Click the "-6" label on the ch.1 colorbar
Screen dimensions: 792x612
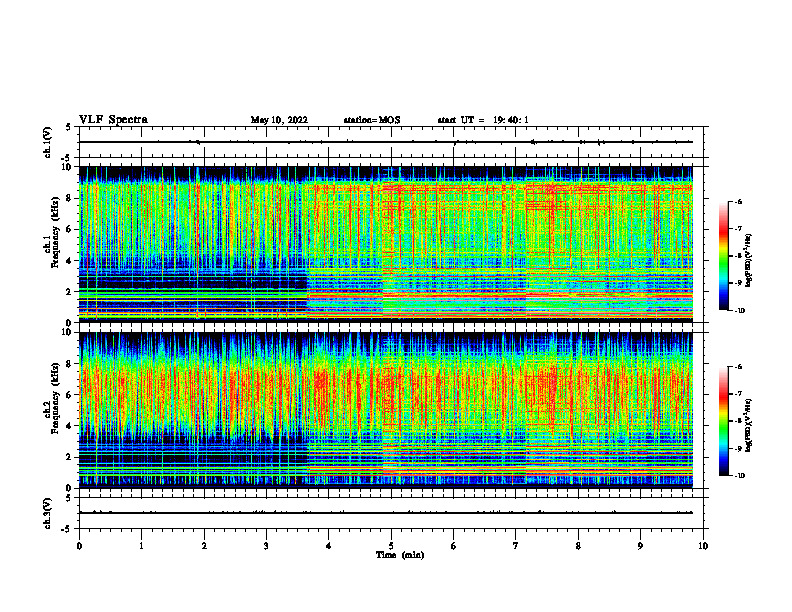coord(737,202)
